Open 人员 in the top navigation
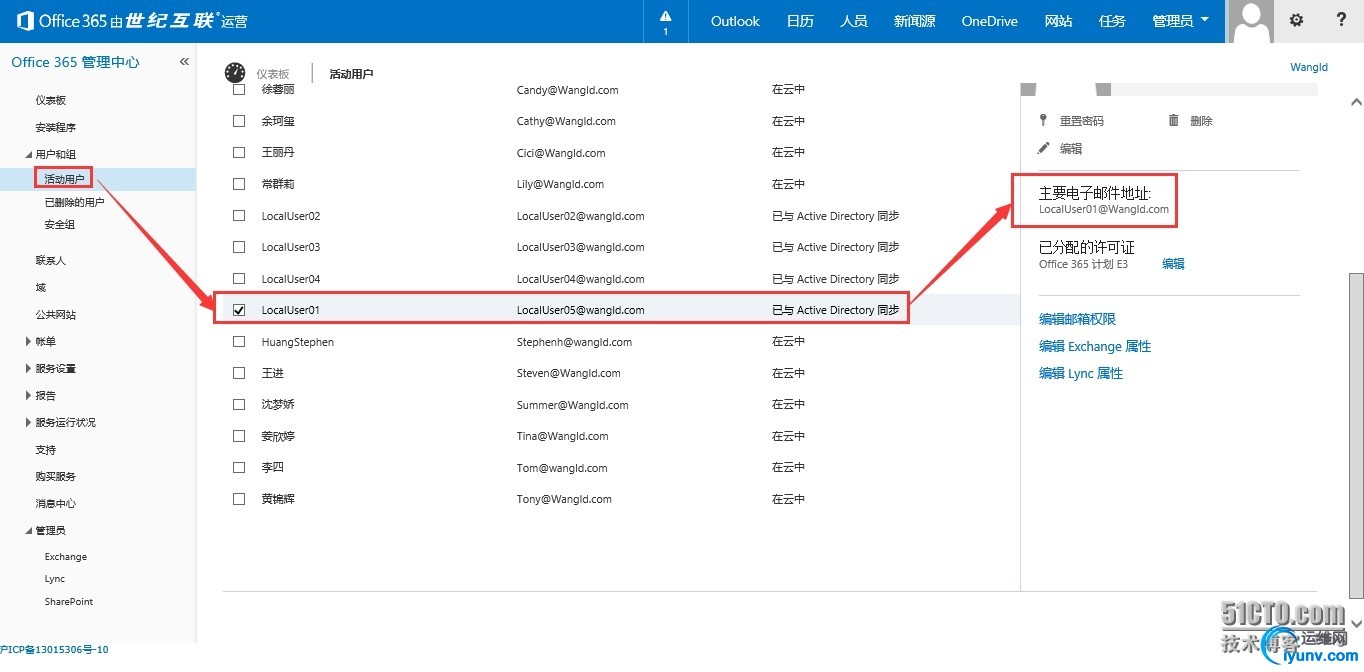 (854, 21)
